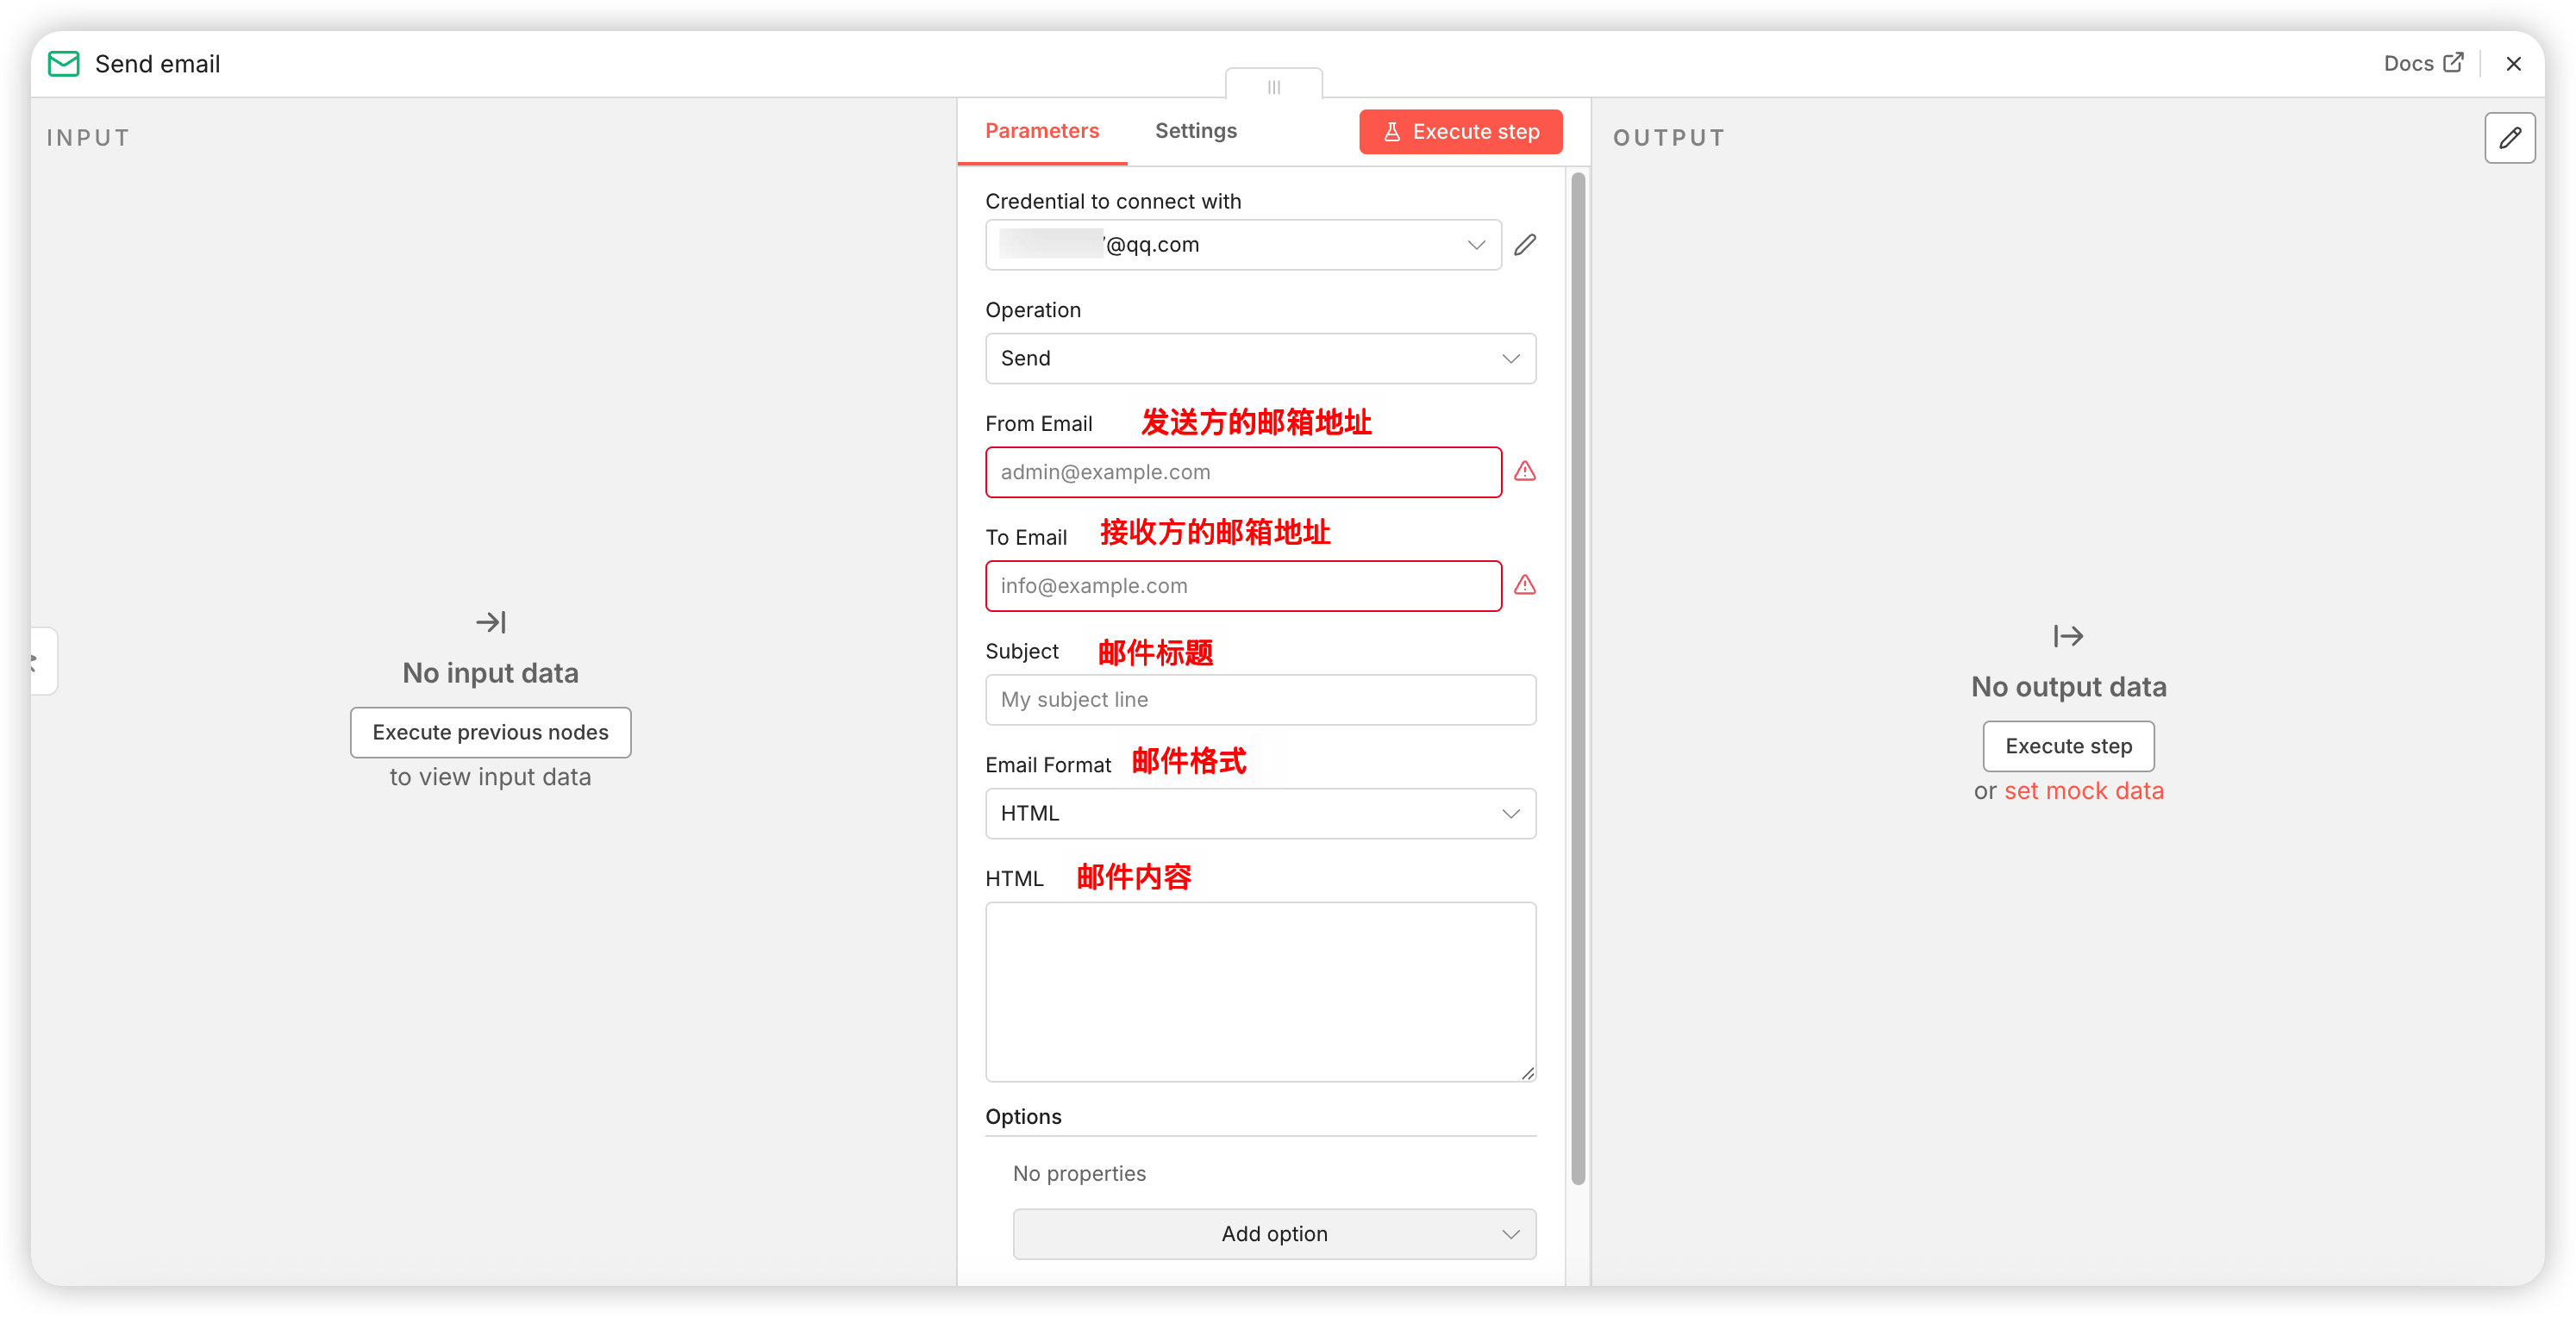Open the Docs external link
2576x1317 pixels.
pyautogui.click(x=2422, y=64)
